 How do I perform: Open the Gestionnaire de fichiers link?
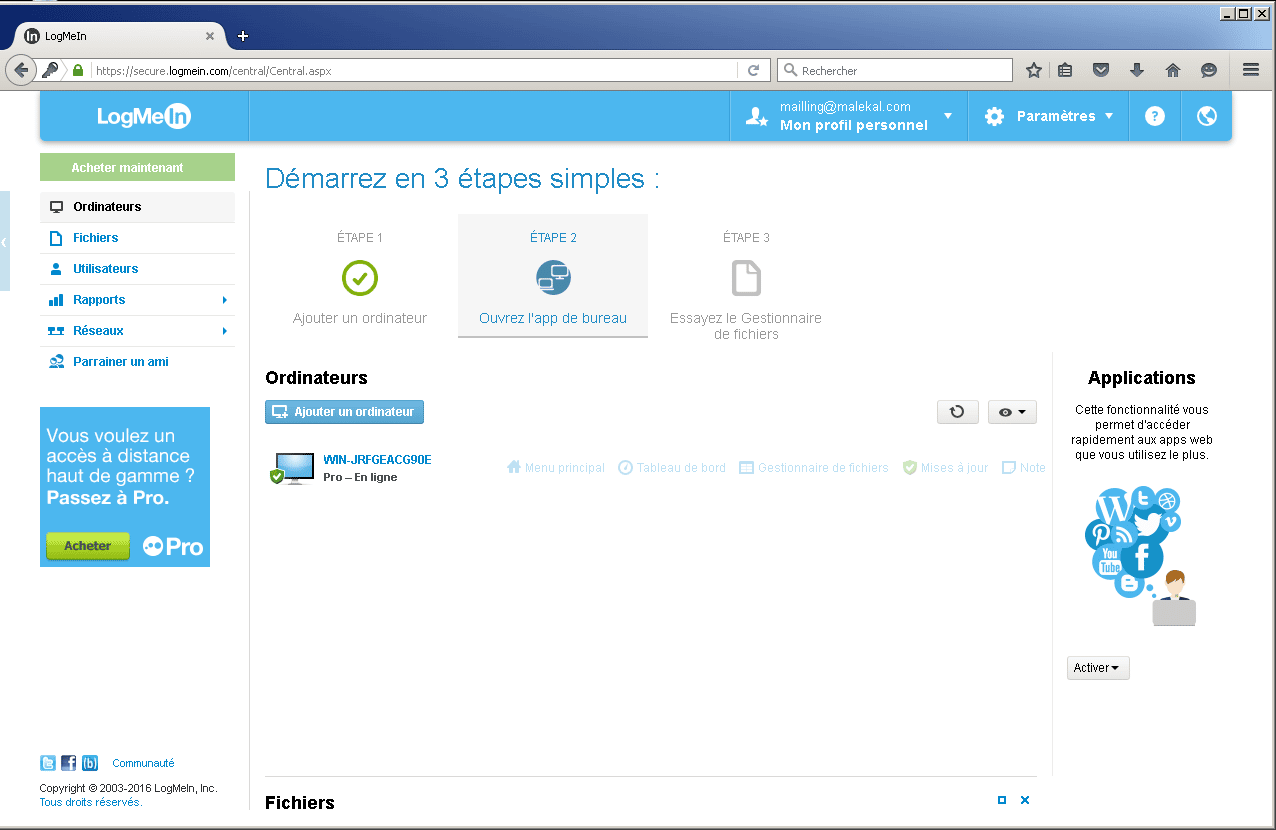tap(814, 468)
